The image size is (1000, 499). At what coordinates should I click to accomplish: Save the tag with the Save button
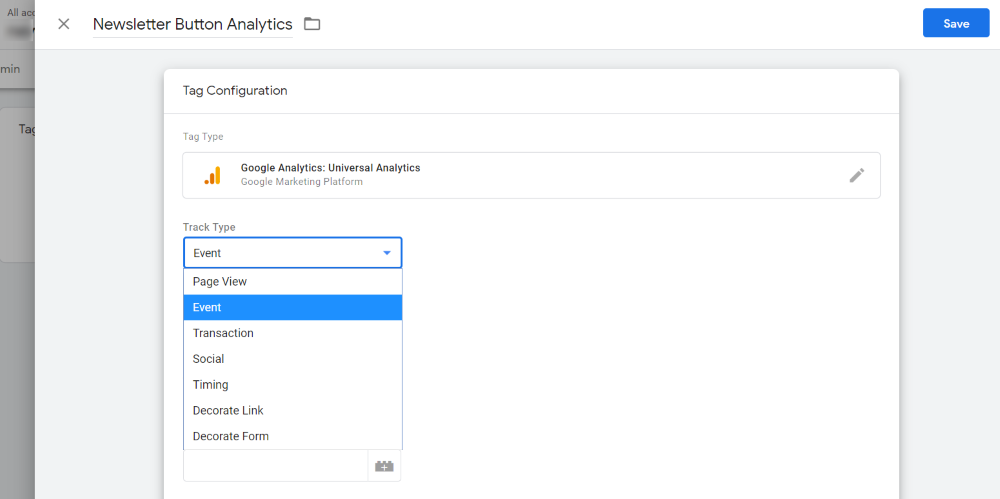pos(956,24)
